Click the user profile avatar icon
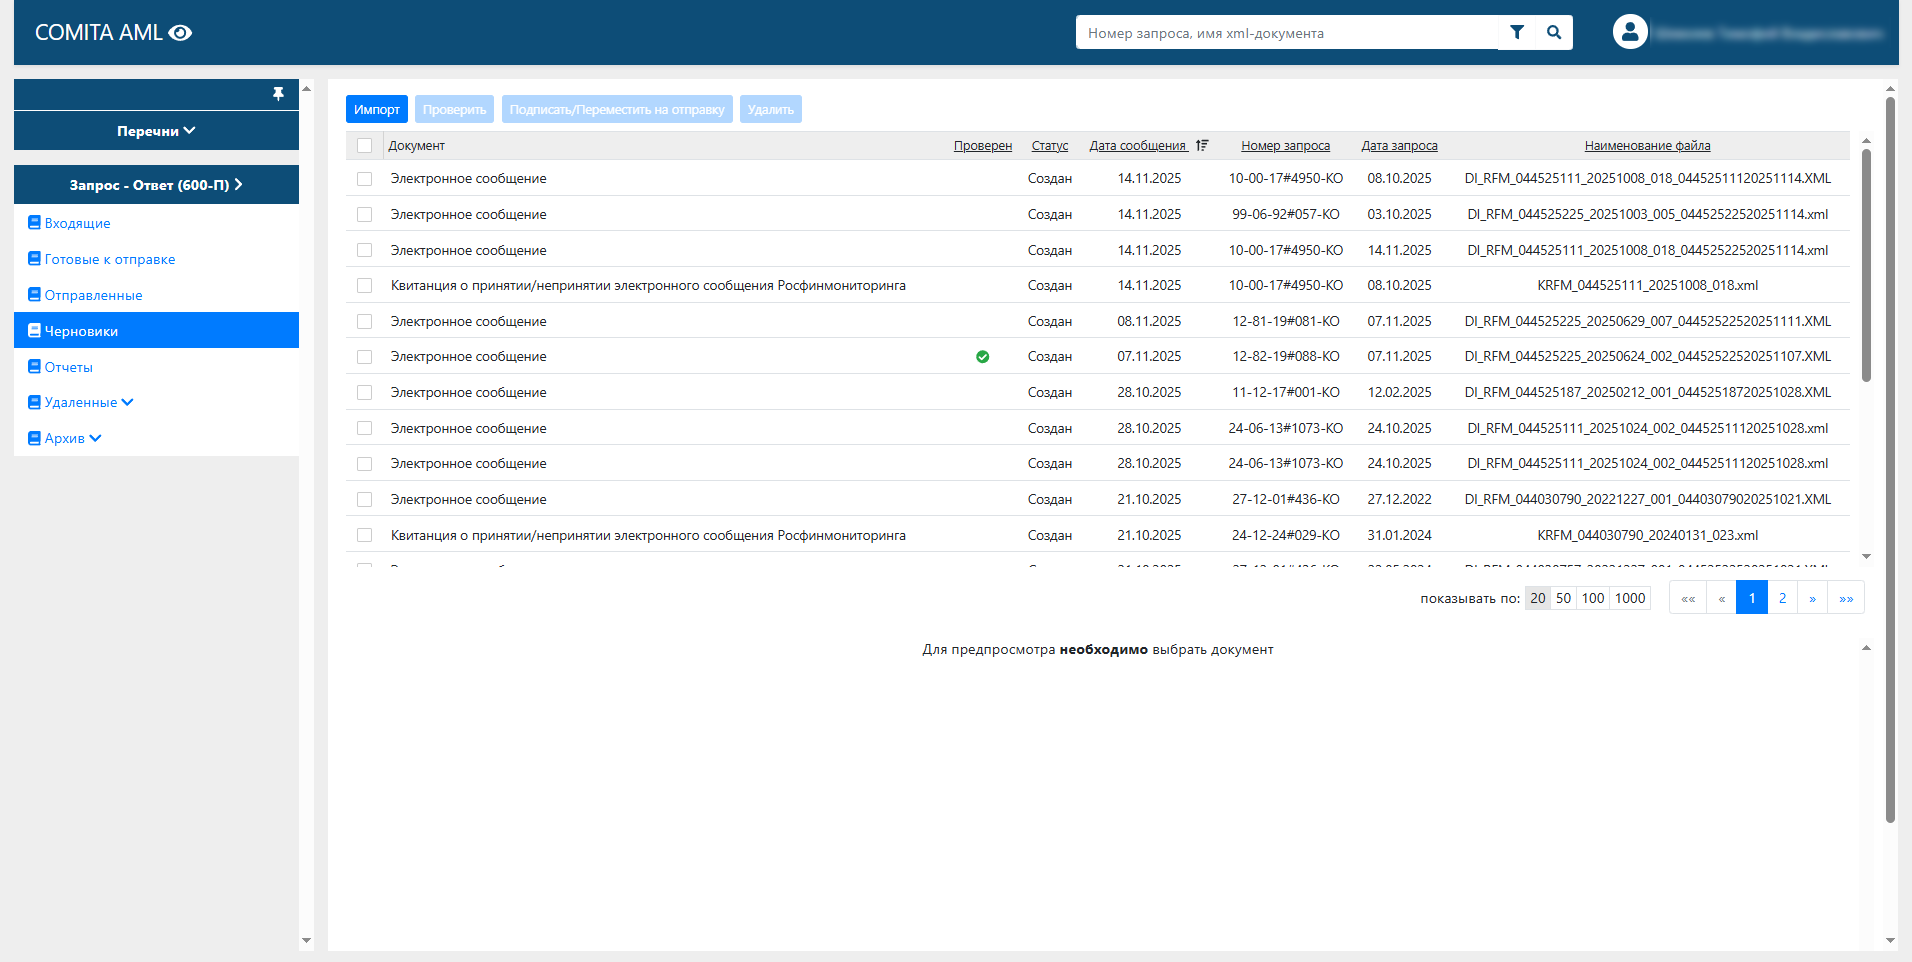The width and height of the screenshot is (1912, 962). tap(1629, 32)
